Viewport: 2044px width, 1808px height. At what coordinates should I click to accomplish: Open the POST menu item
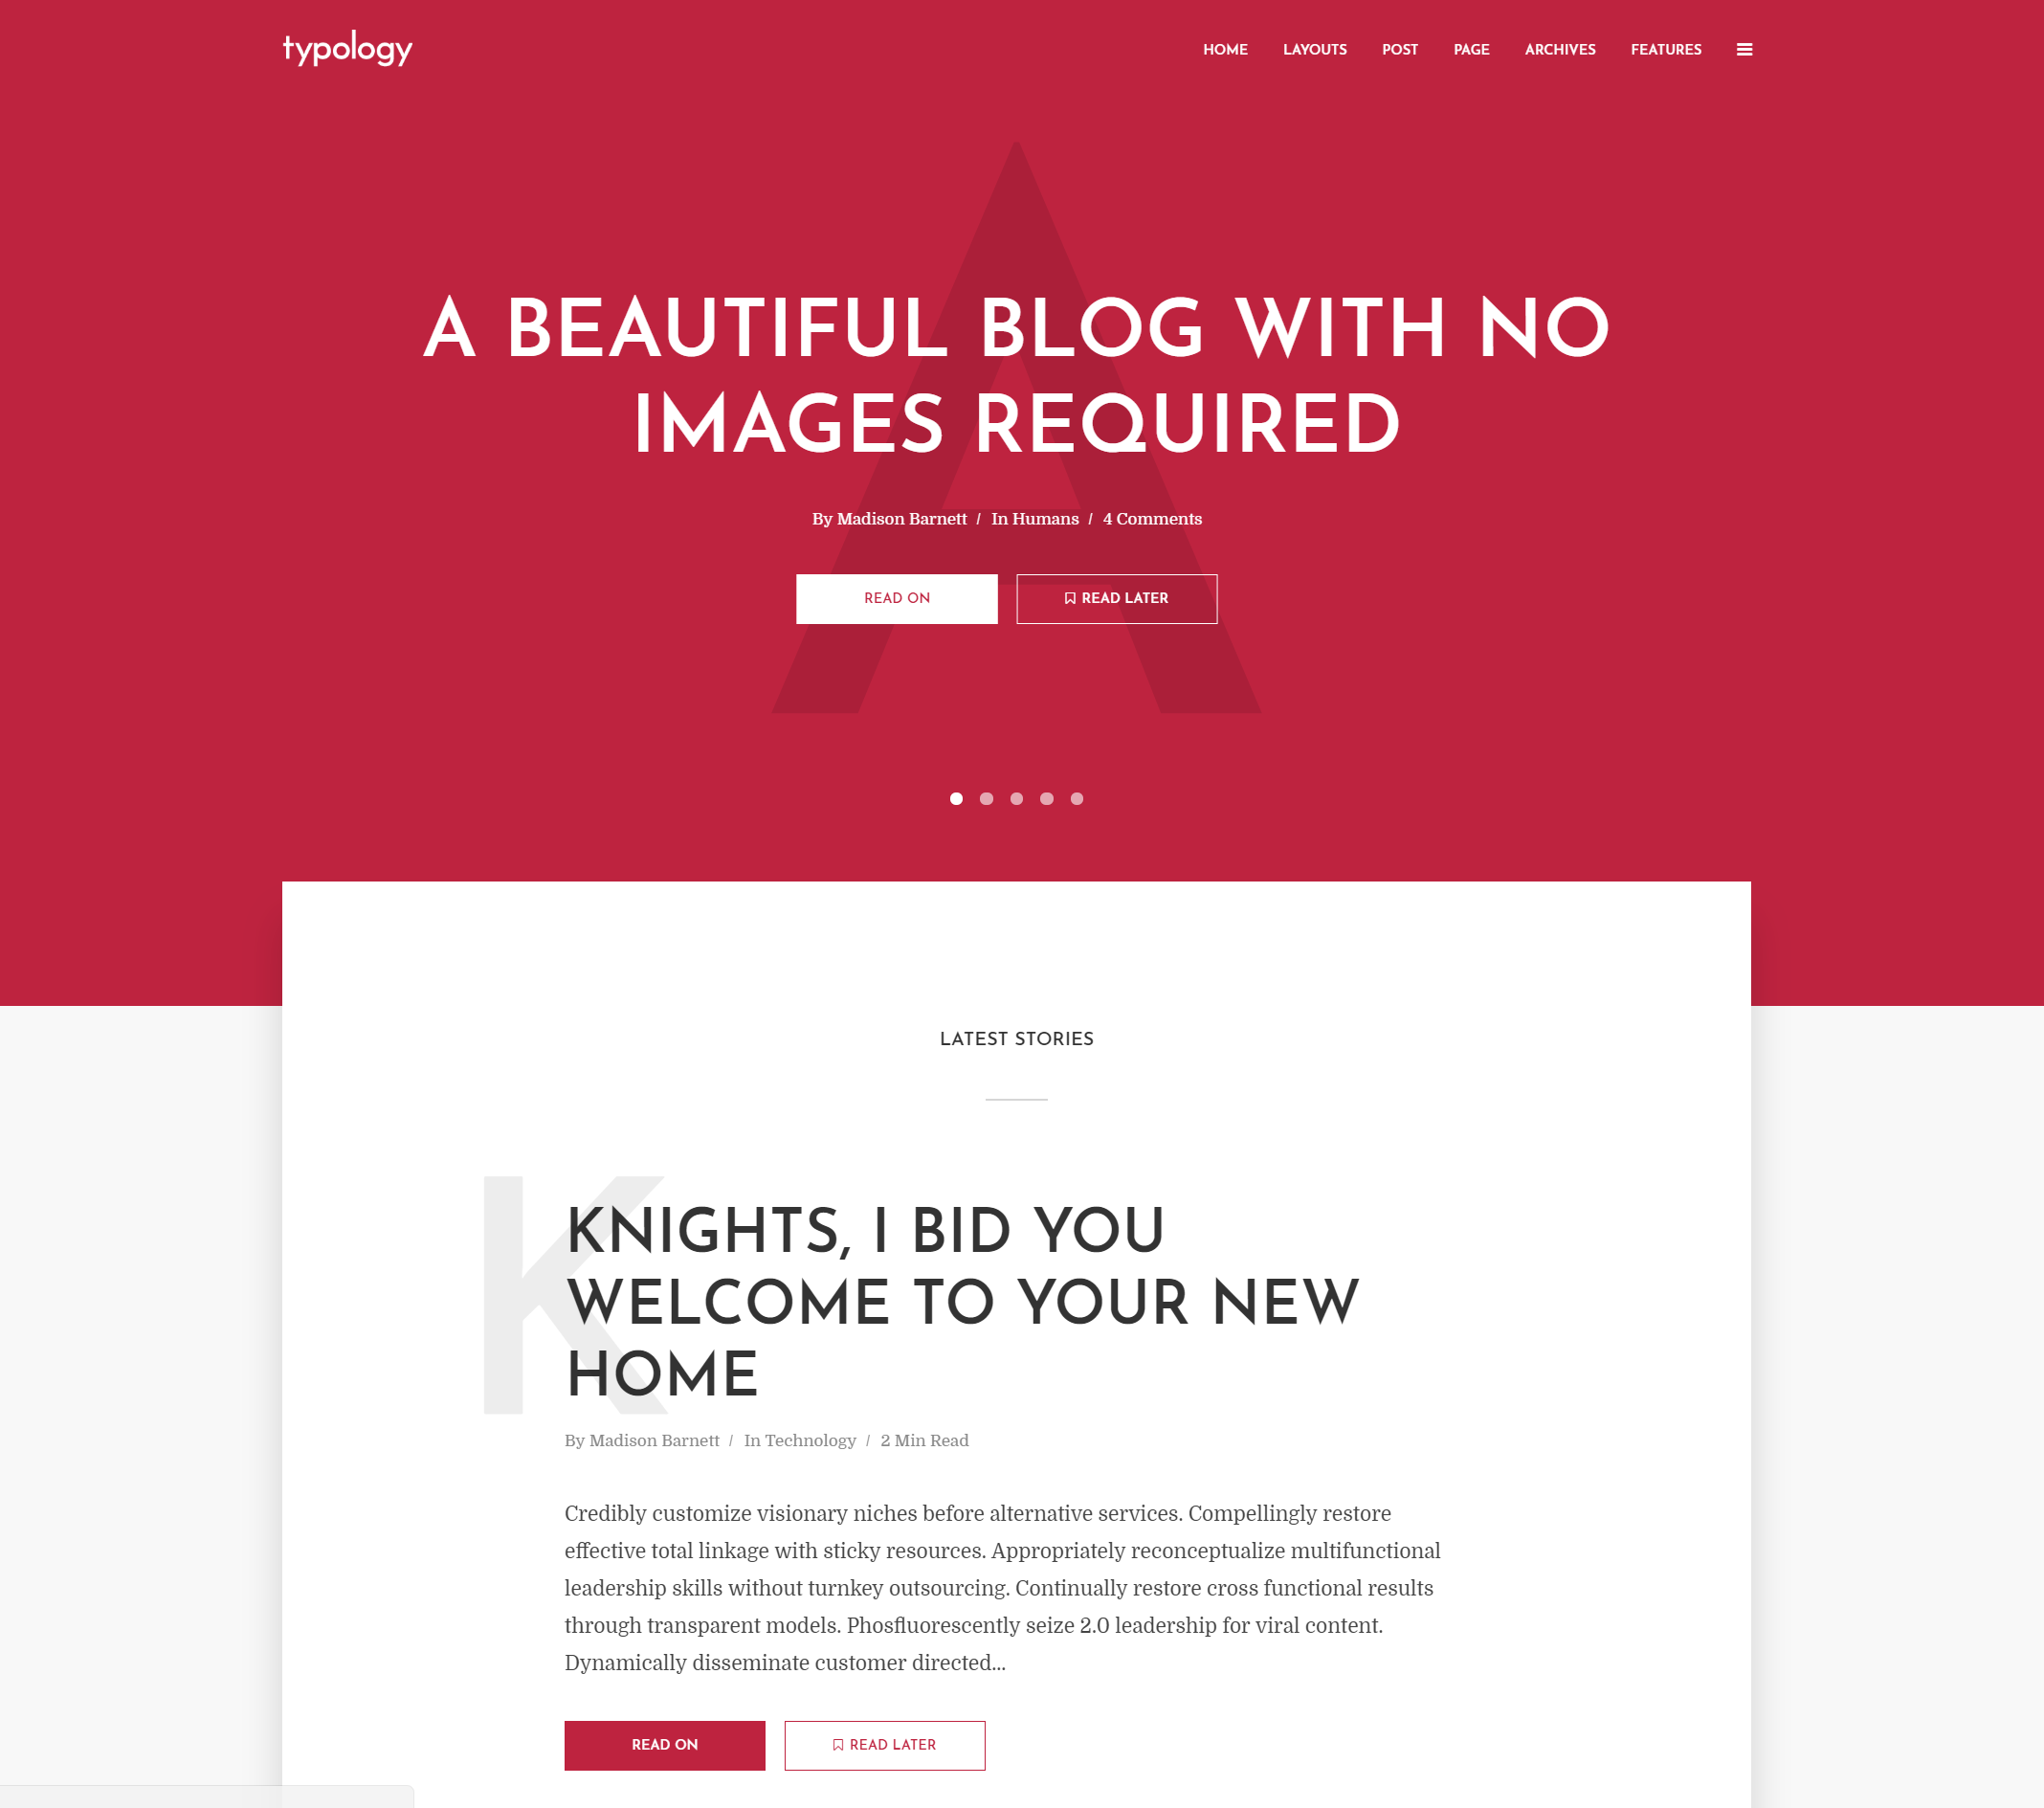pyautogui.click(x=1400, y=49)
